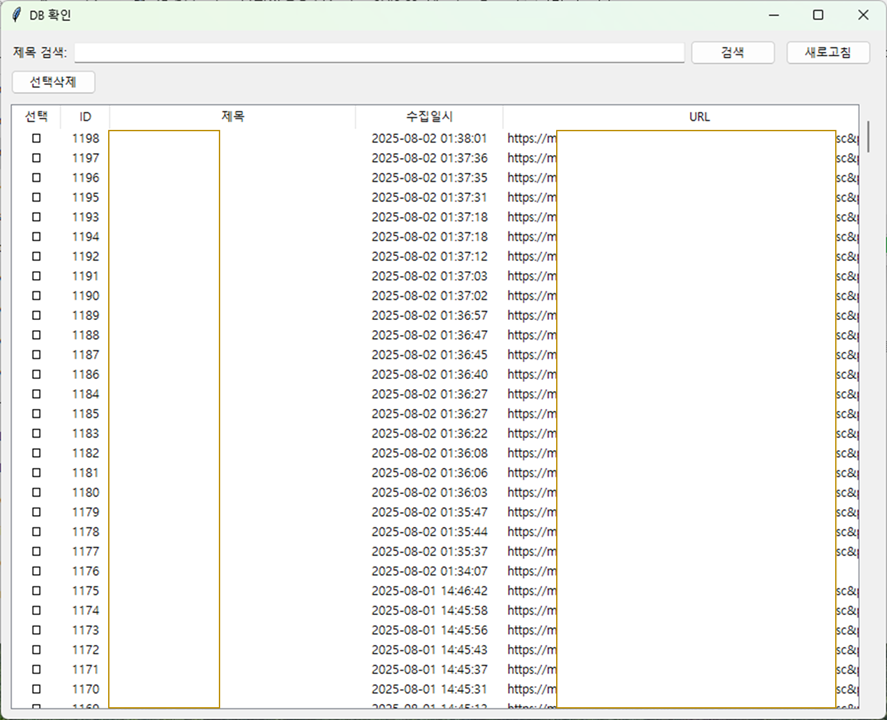Click the feather app icon in title bar
This screenshot has width=887, height=720.
point(17,15)
